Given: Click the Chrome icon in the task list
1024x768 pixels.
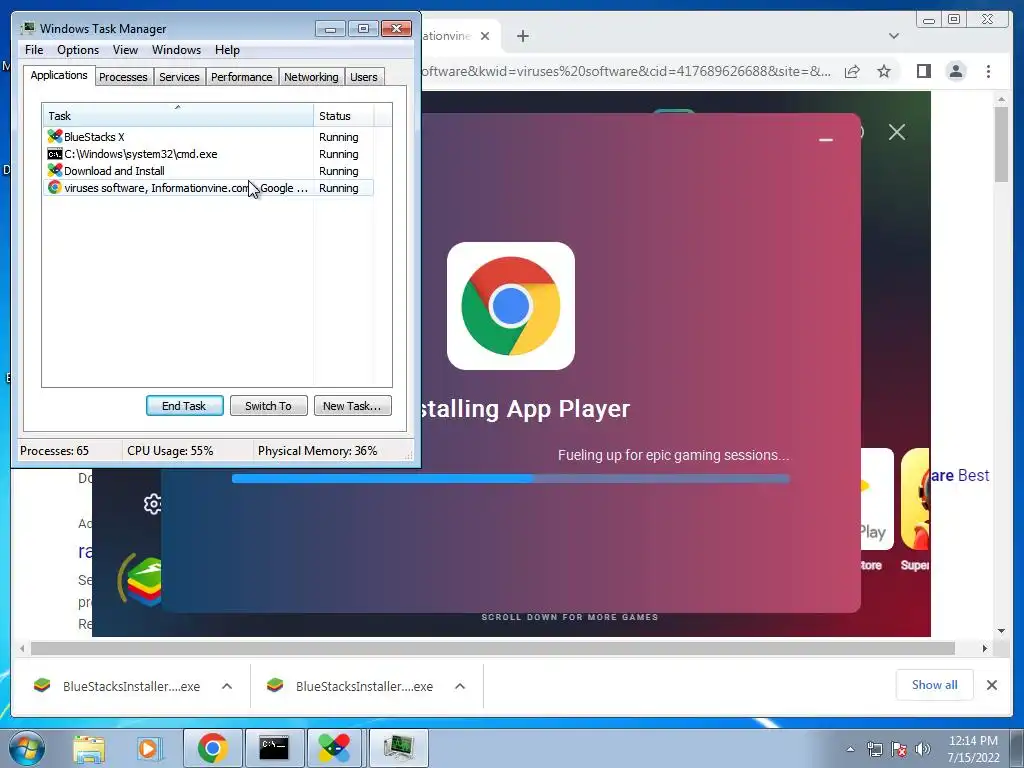Looking at the screenshot, I should pyautogui.click(x=55, y=187).
